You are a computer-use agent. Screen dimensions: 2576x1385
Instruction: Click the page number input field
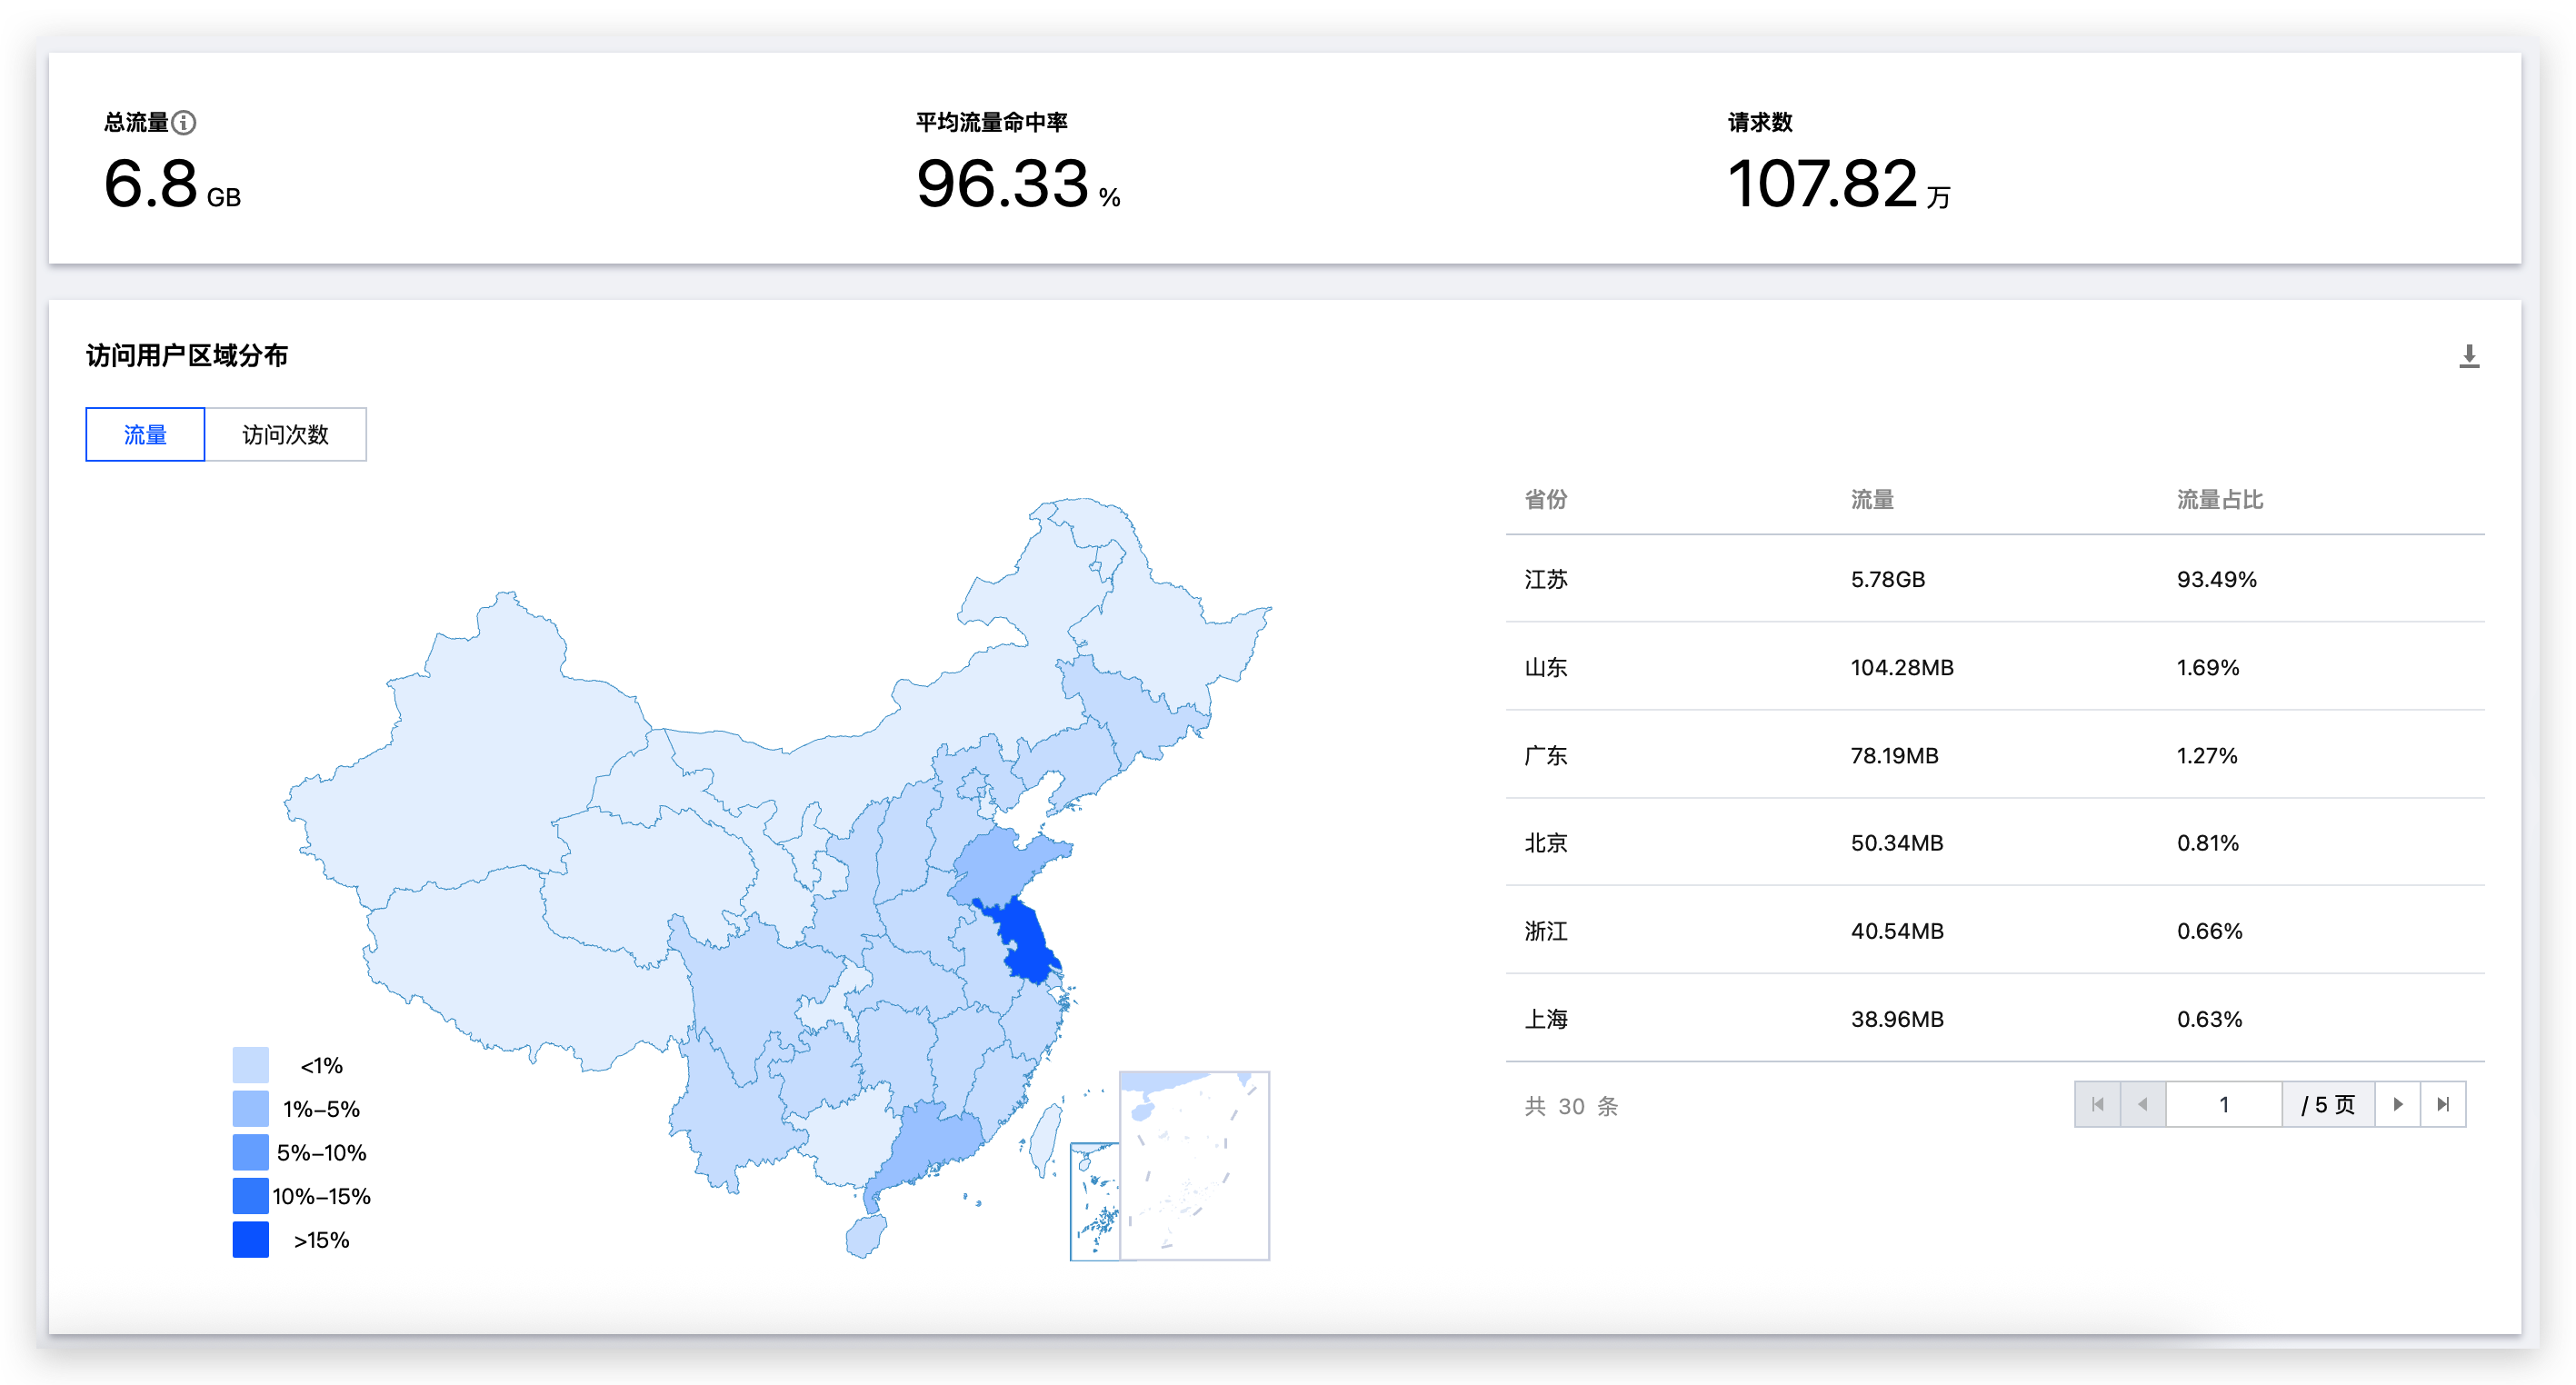(2223, 1104)
